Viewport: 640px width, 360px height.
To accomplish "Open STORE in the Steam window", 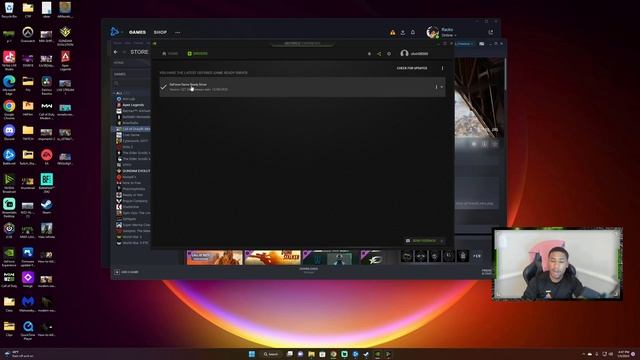I will pyautogui.click(x=139, y=52).
